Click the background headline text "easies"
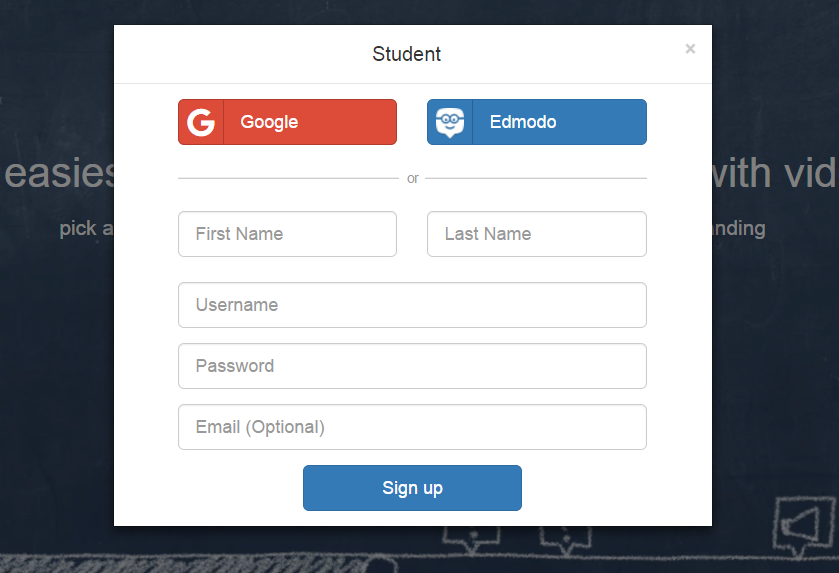 60,174
